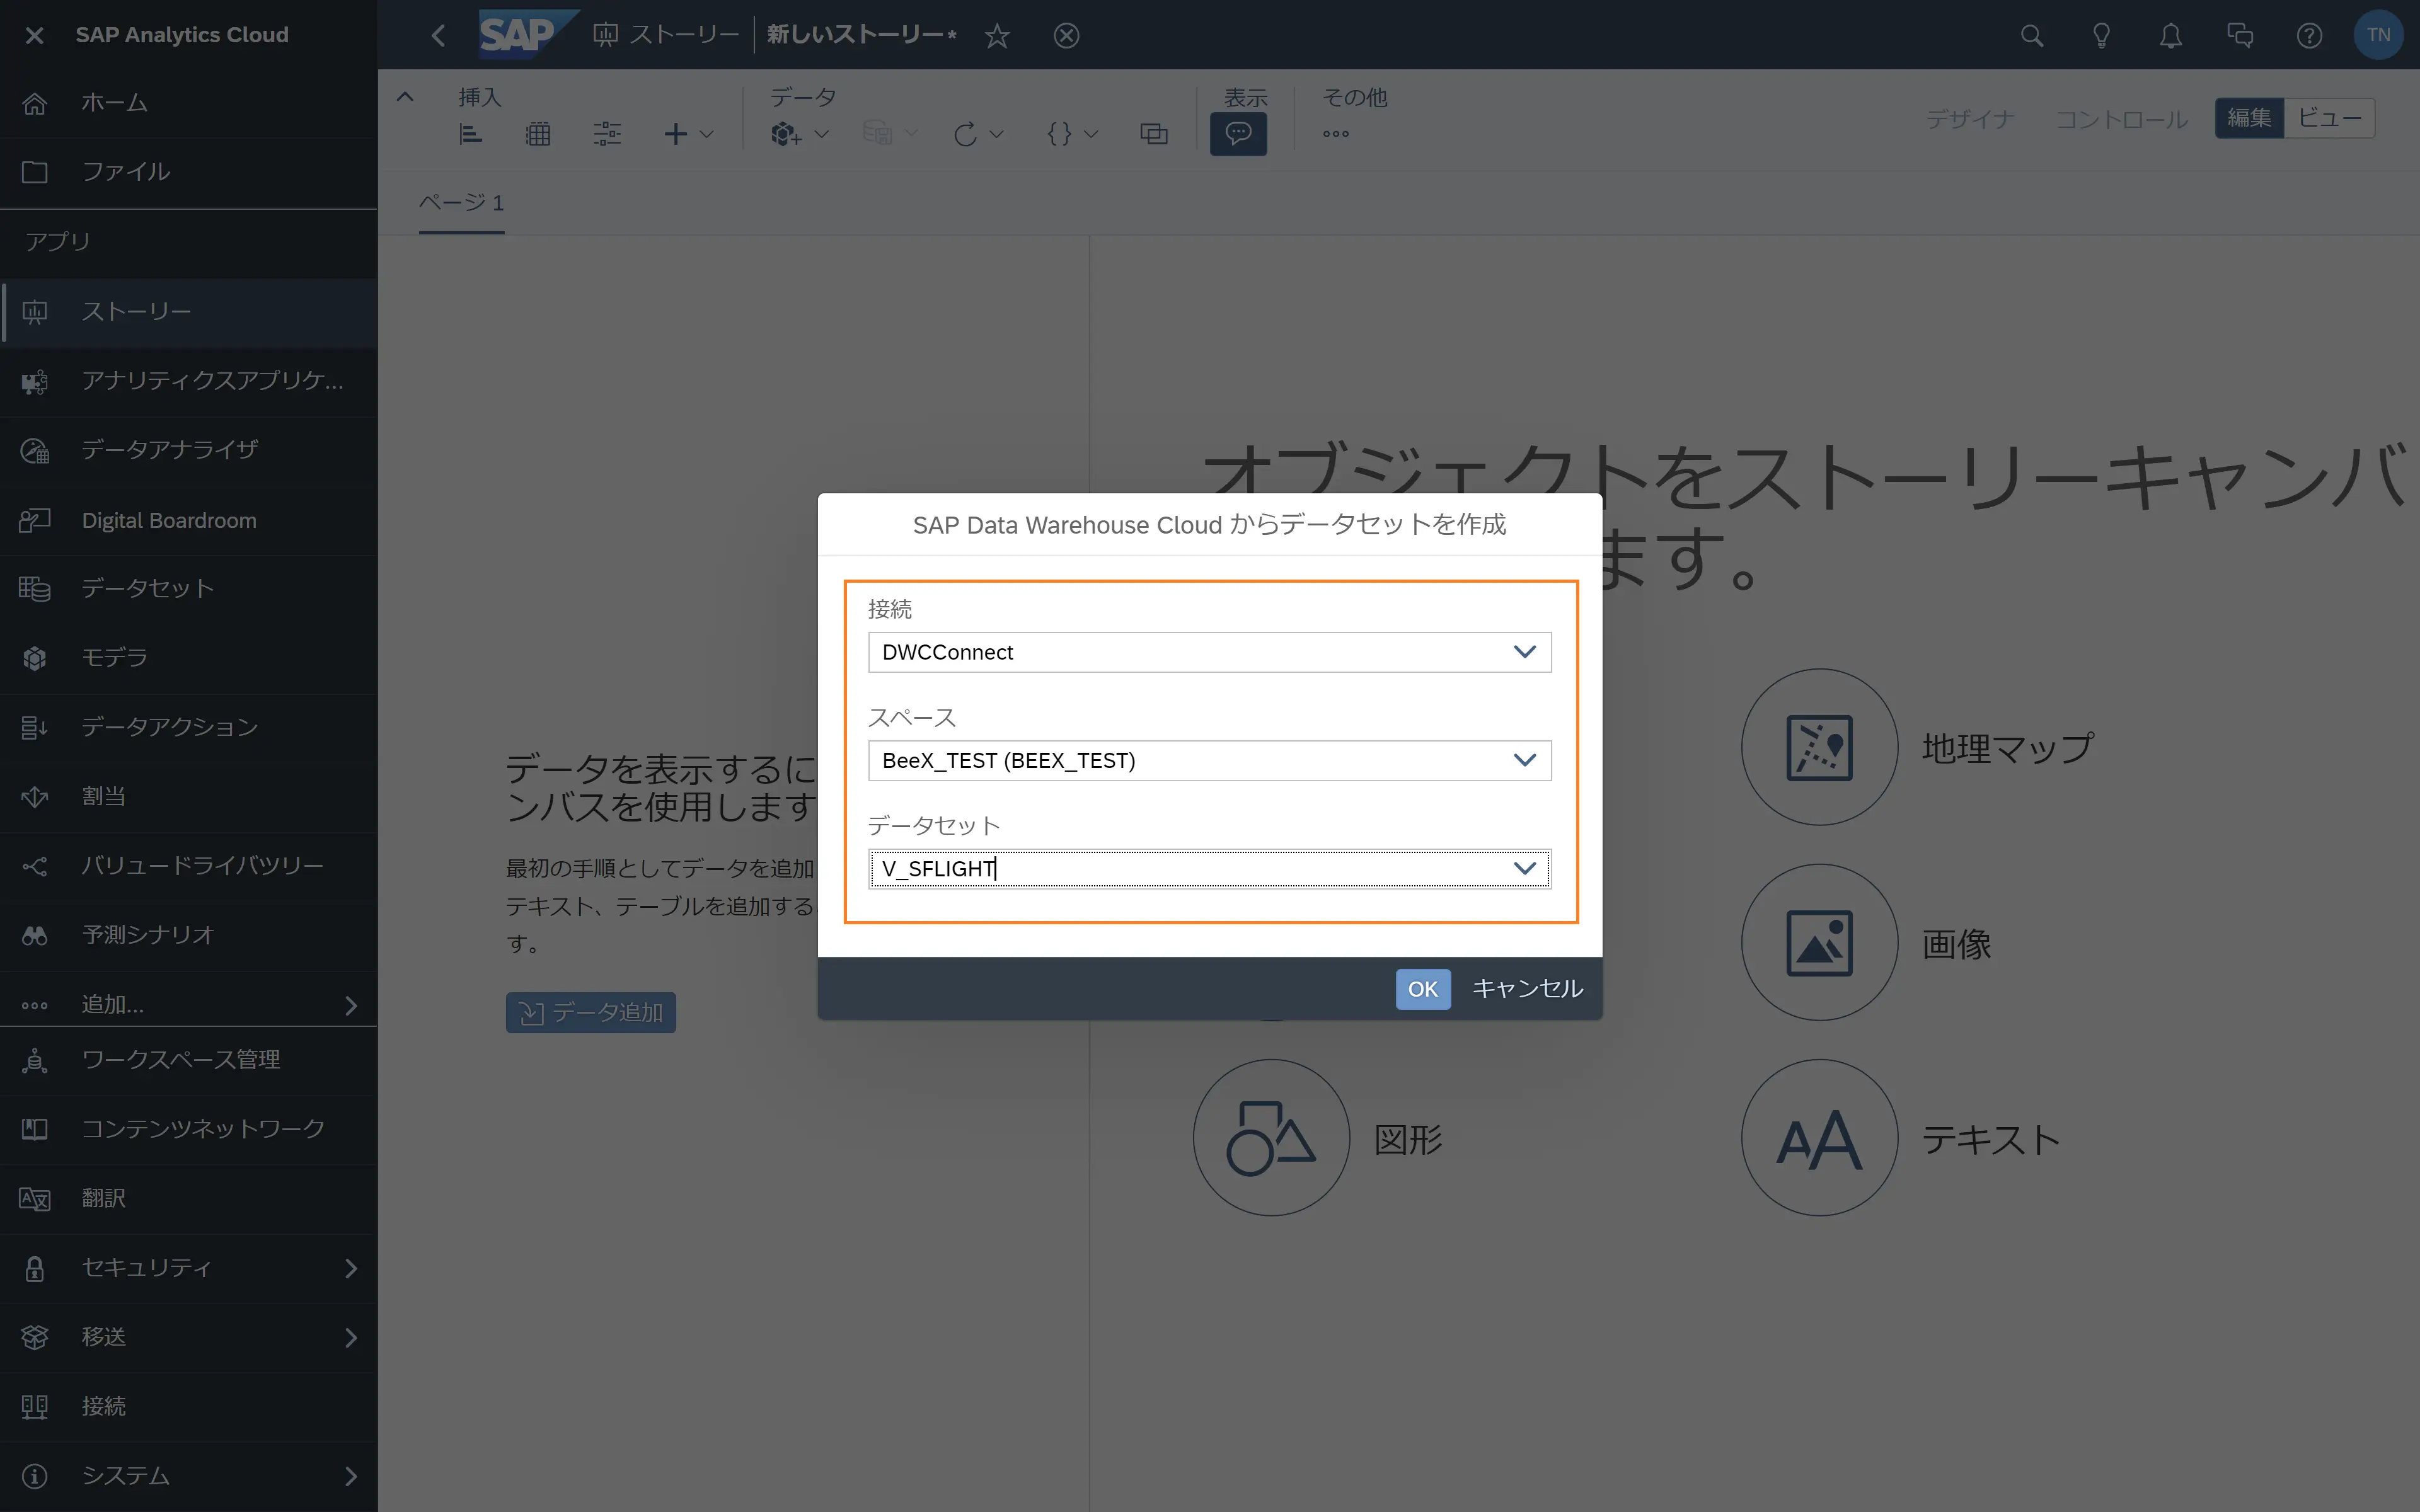Image resolution: width=2420 pixels, height=1512 pixels.
Task: Open the コントロール panel
Action: point(2121,119)
